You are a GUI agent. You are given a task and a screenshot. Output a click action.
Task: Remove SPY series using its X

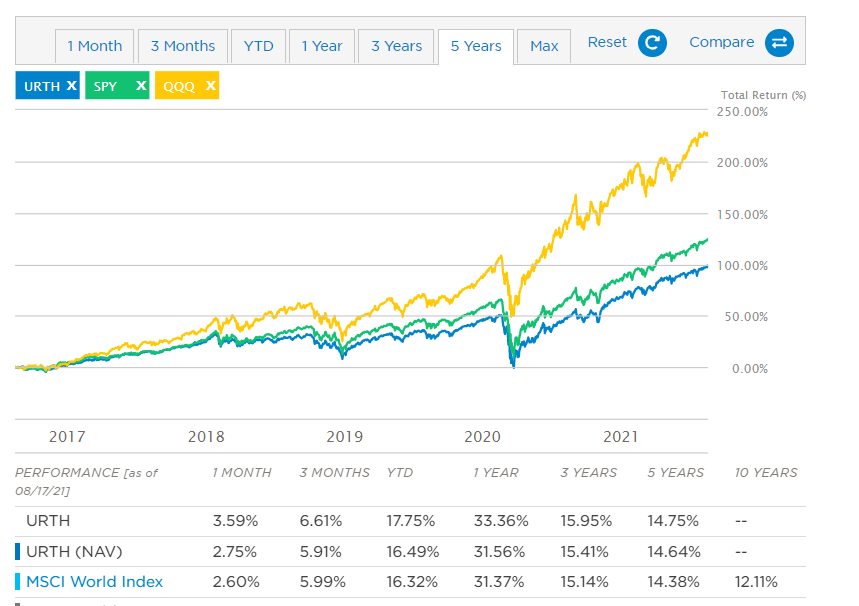[x=141, y=85]
